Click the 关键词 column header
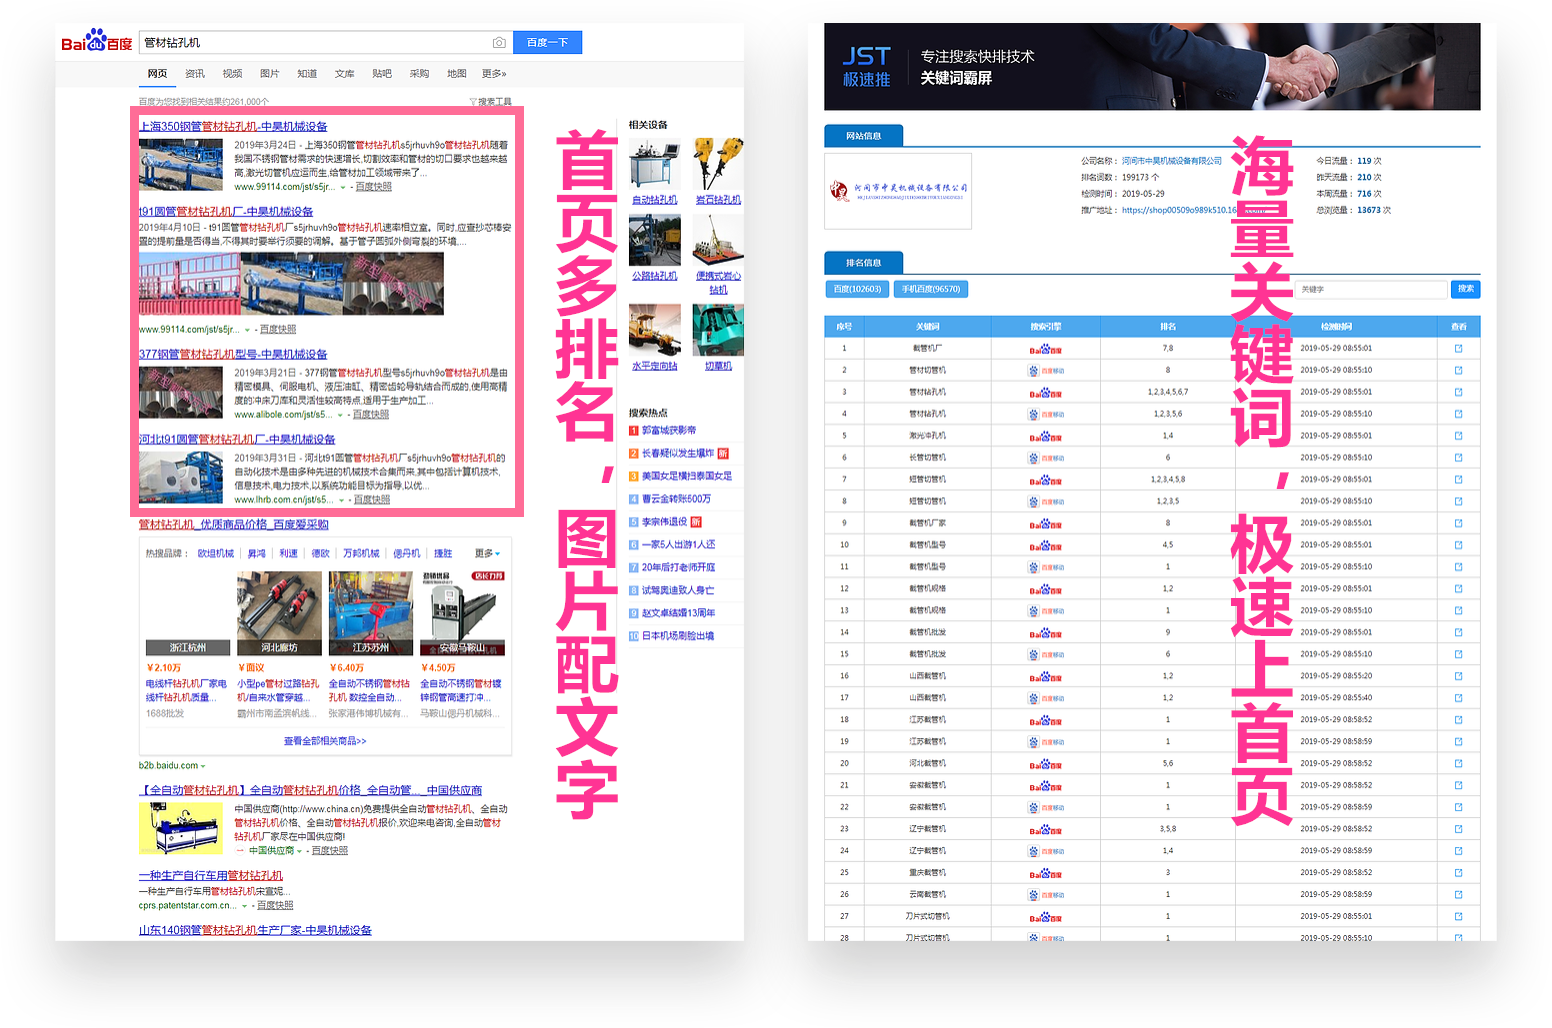The height and width of the screenshot is (1028, 1552). click(x=928, y=327)
